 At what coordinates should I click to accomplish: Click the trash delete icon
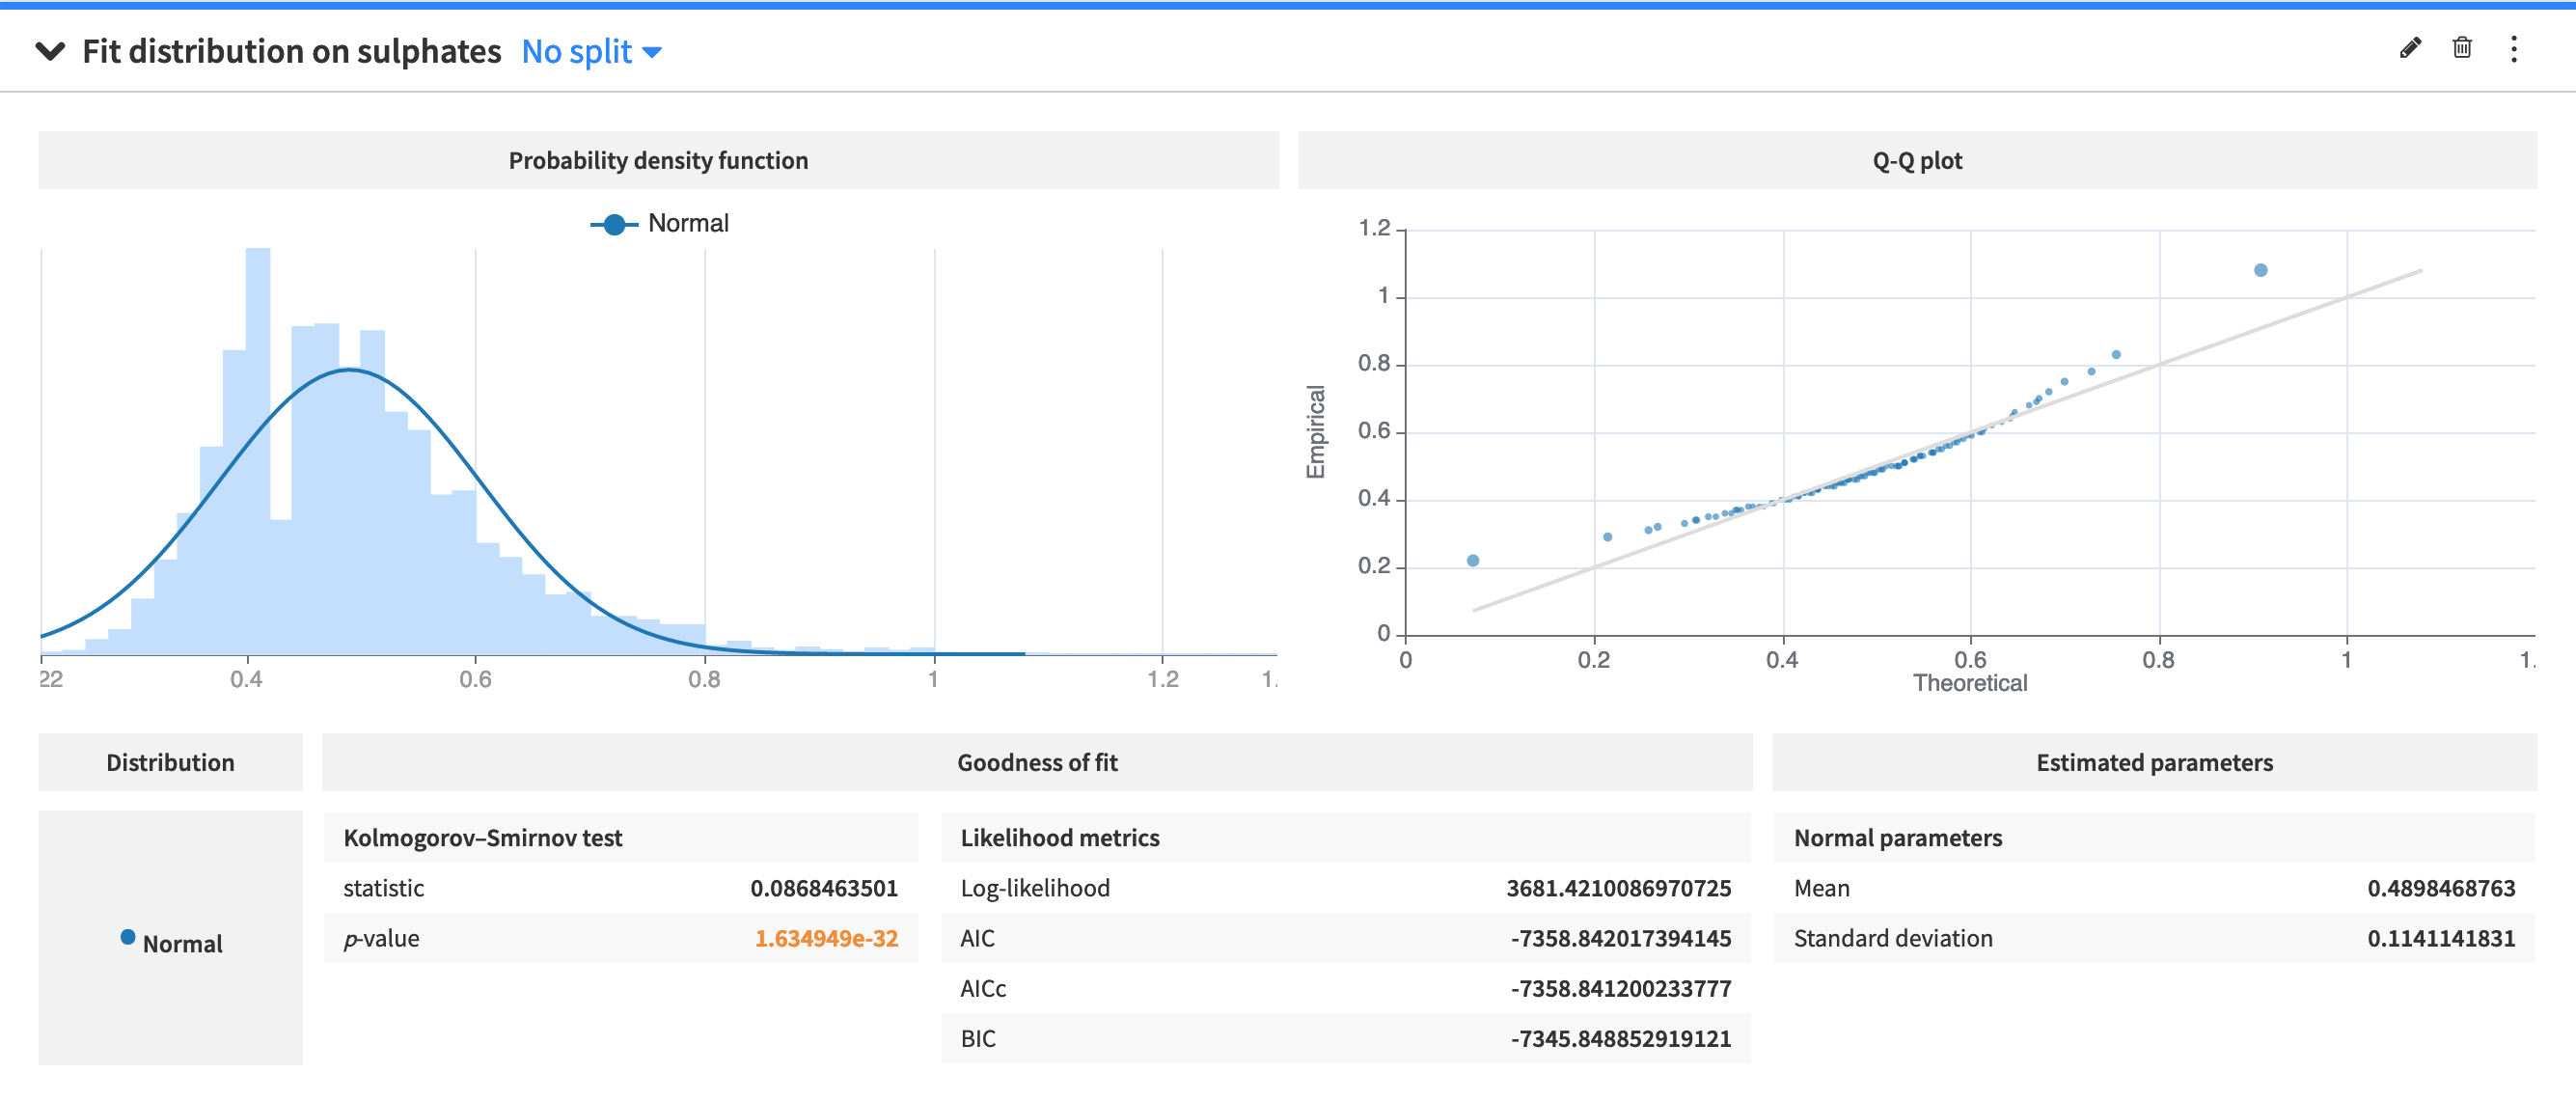pos(2462,48)
